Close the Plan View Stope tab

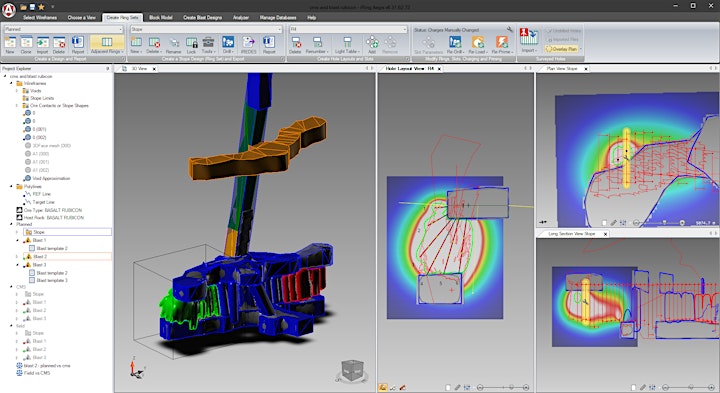[586, 69]
